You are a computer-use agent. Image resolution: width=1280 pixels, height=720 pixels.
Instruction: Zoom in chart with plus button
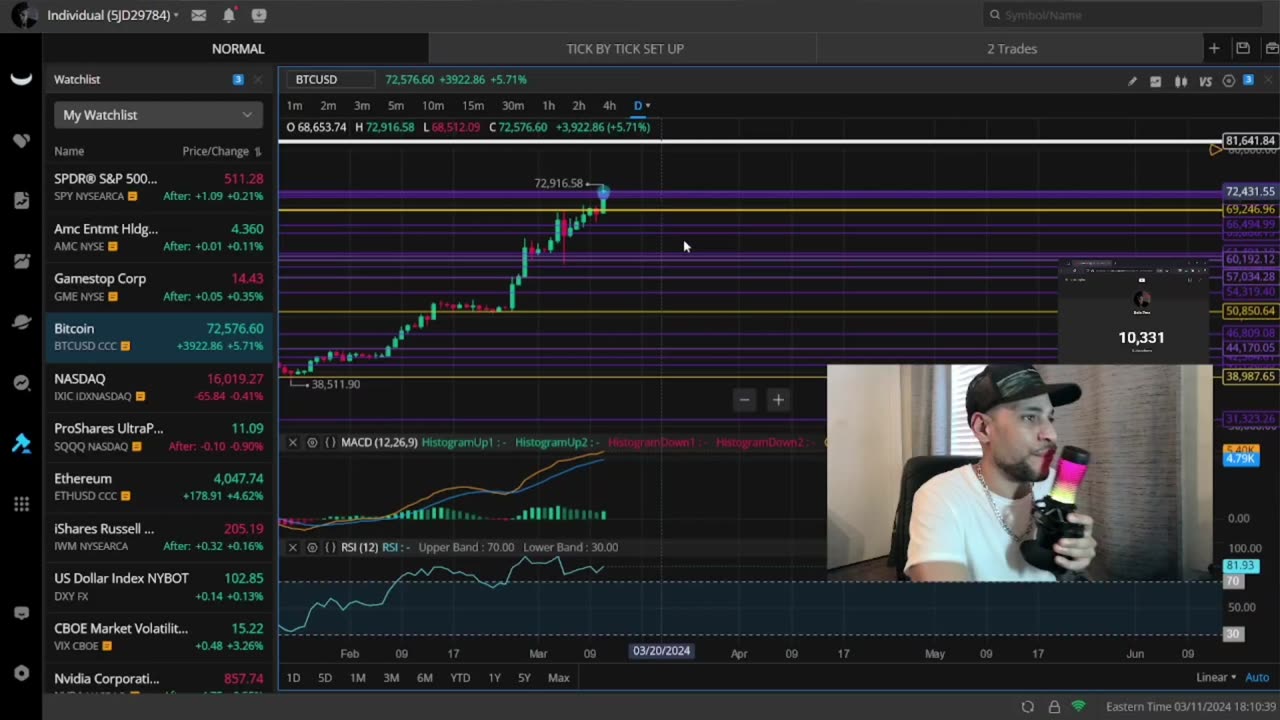[778, 399]
